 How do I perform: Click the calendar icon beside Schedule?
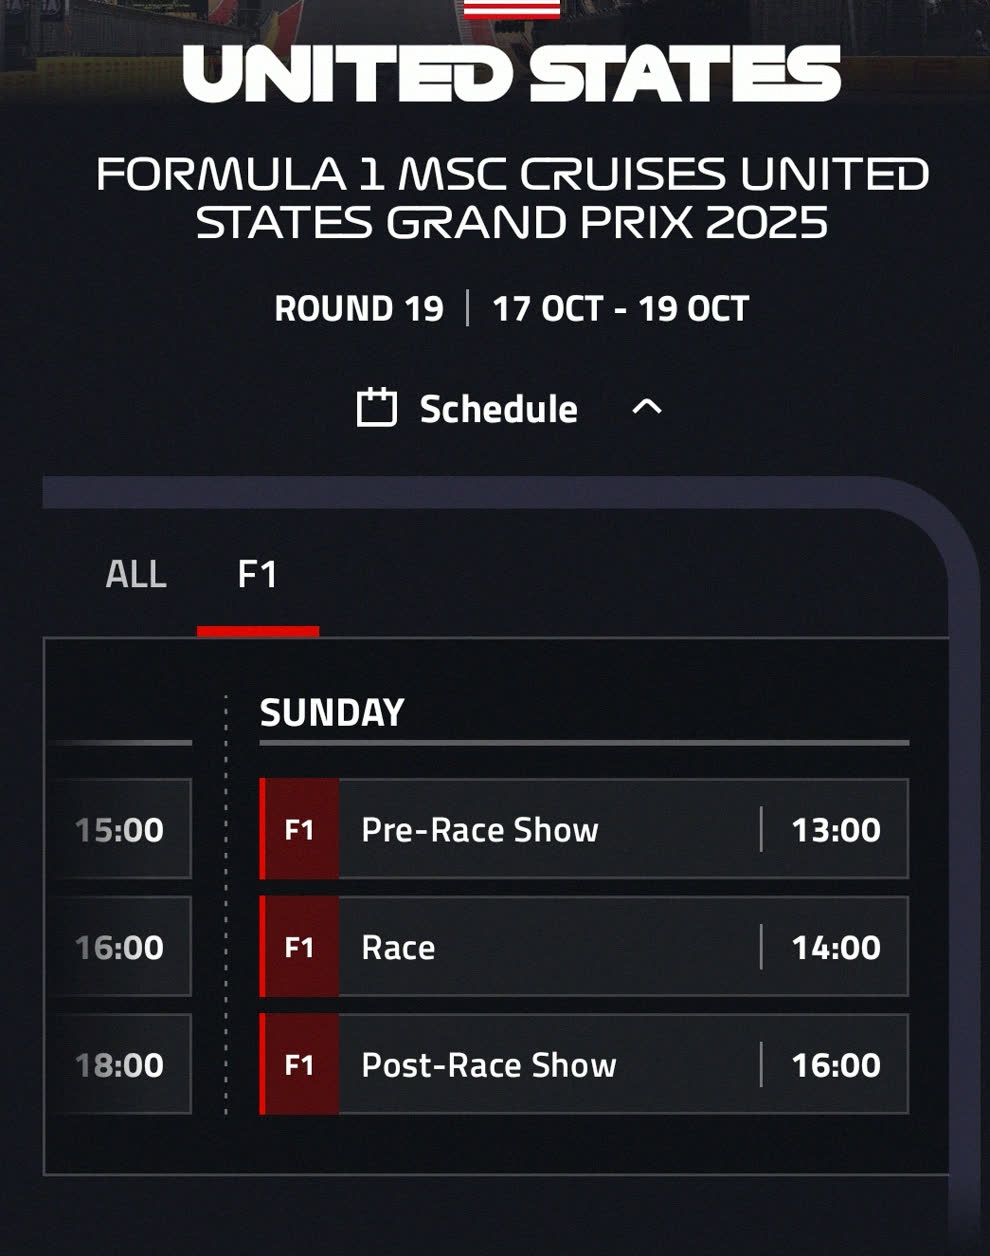[x=377, y=408]
